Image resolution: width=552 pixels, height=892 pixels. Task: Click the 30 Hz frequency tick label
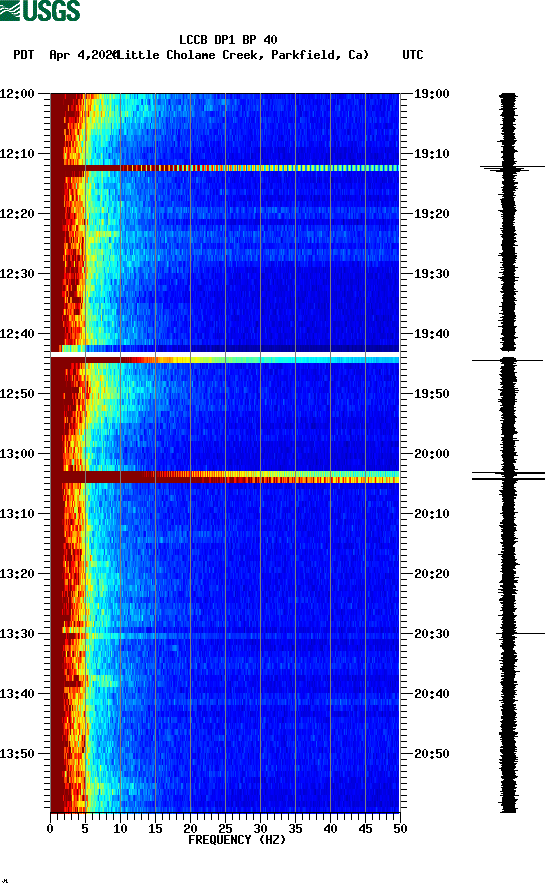coord(260,829)
